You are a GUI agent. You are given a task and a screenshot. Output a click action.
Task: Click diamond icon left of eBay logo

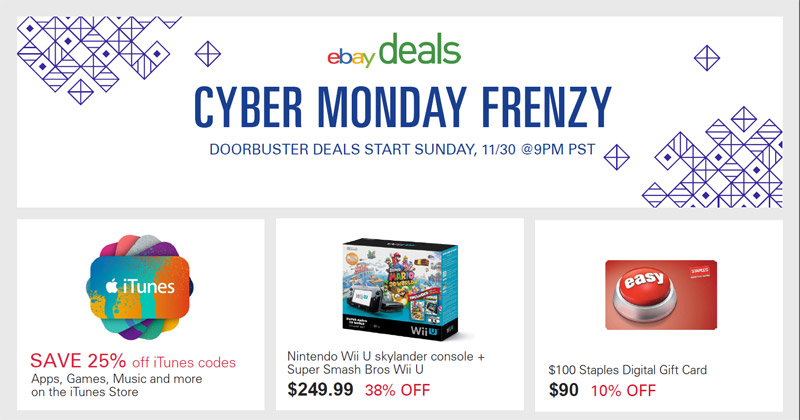[x=207, y=50]
